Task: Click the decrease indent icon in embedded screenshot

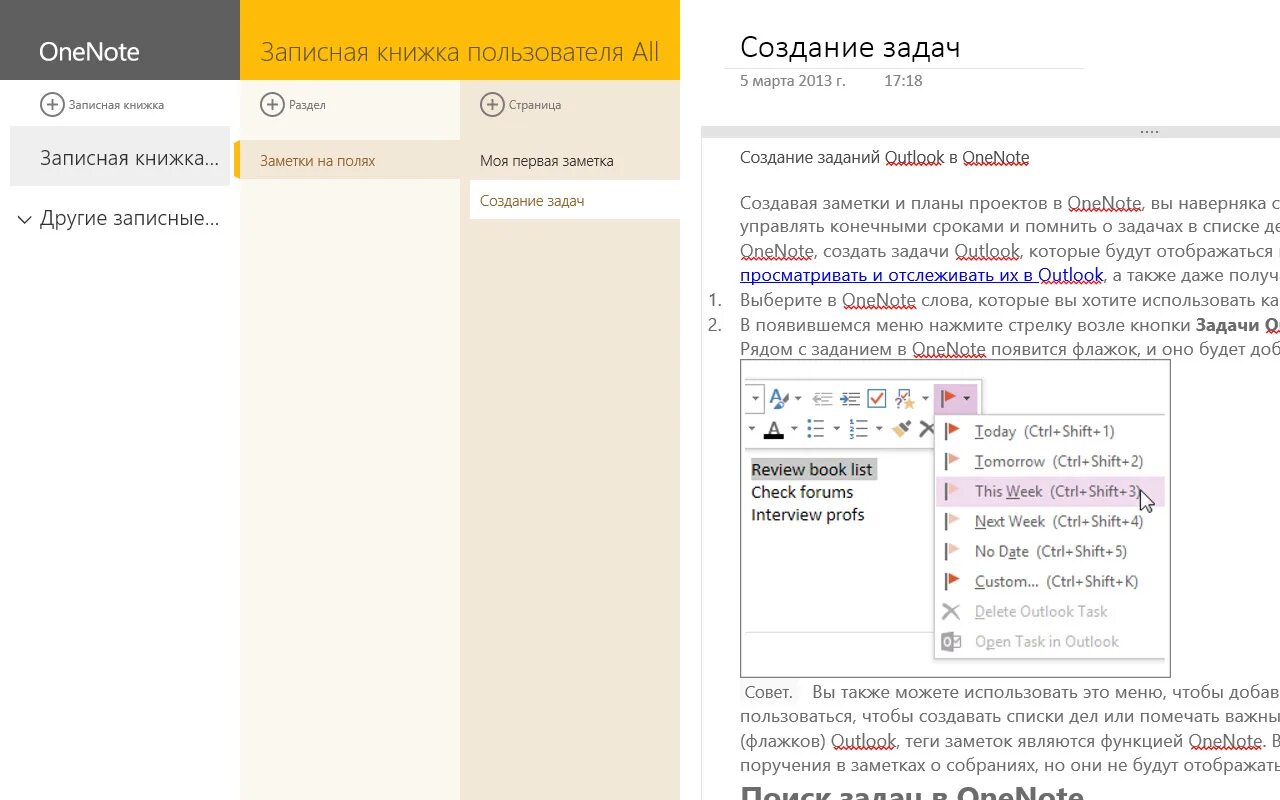Action: pos(822,399)
